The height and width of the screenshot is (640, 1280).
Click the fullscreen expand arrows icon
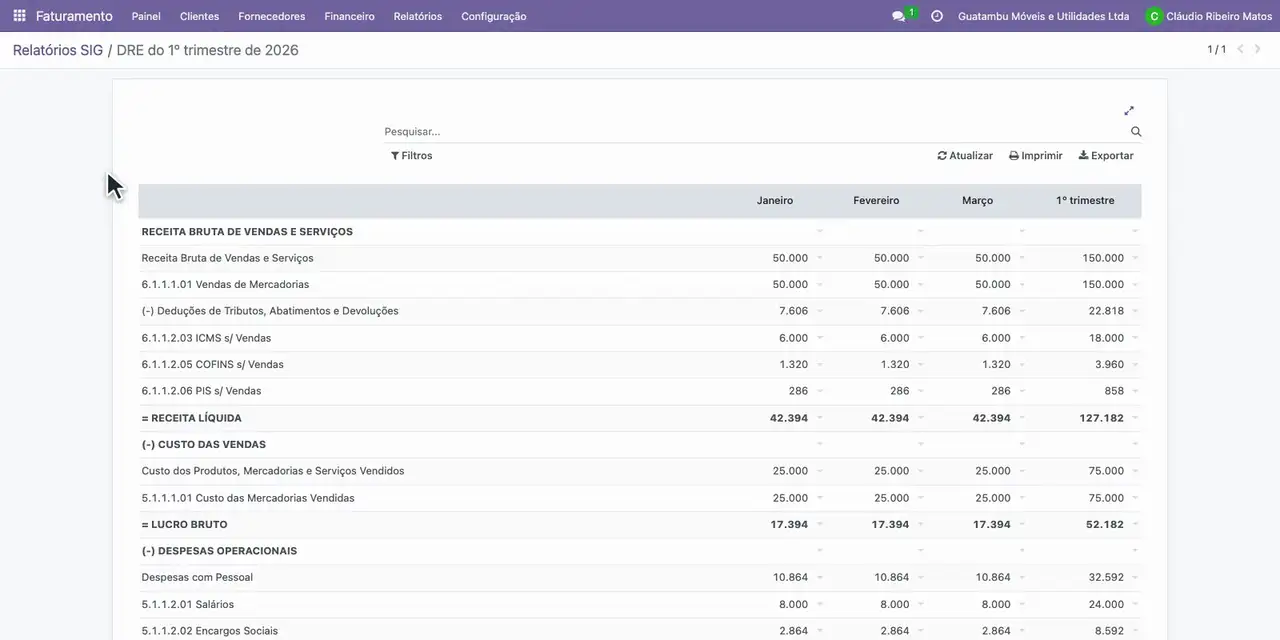click(1129, 111)
